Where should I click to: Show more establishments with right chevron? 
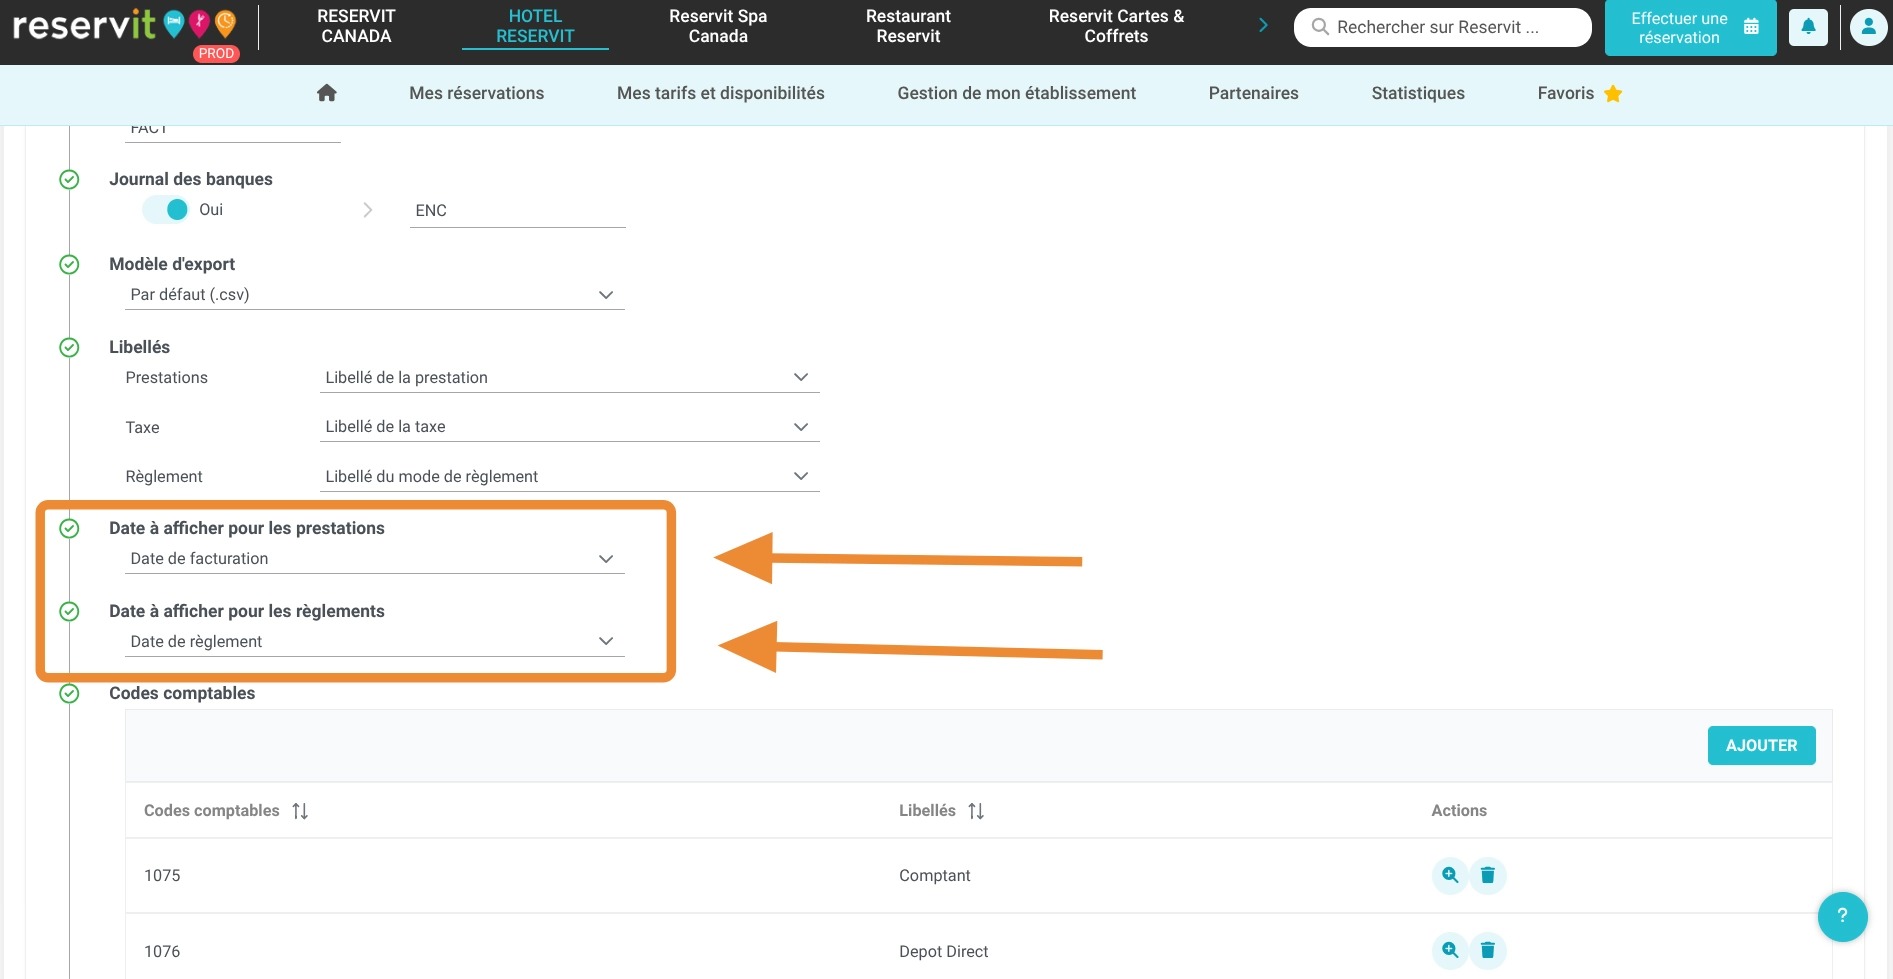[x=1263, y=25]
